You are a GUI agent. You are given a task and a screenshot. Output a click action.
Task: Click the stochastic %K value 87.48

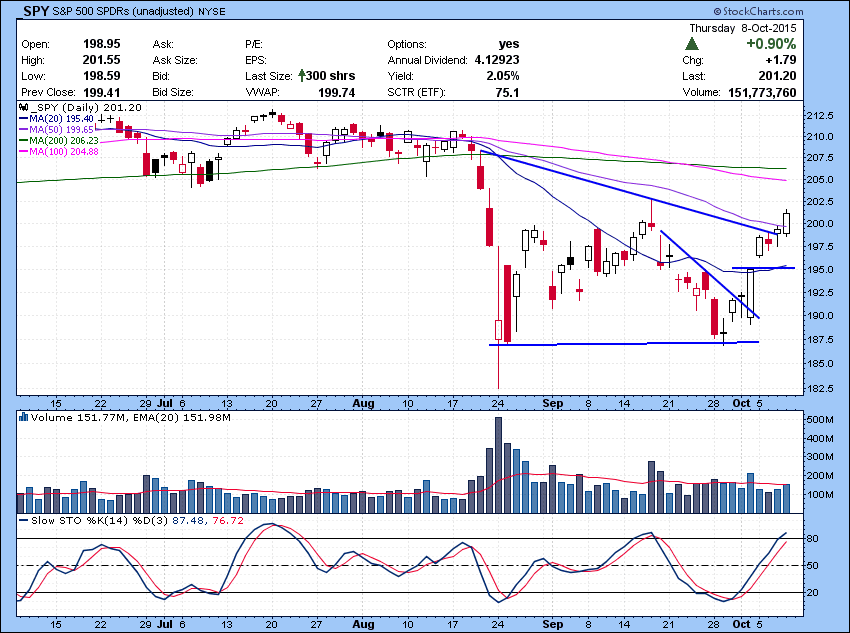coord(189,520)
